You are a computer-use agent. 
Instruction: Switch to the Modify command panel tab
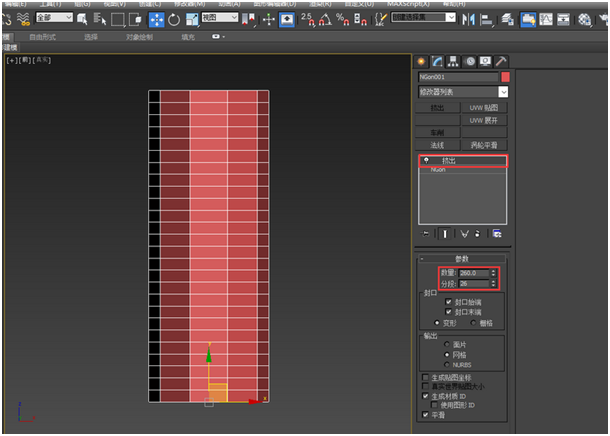(437, 61)
